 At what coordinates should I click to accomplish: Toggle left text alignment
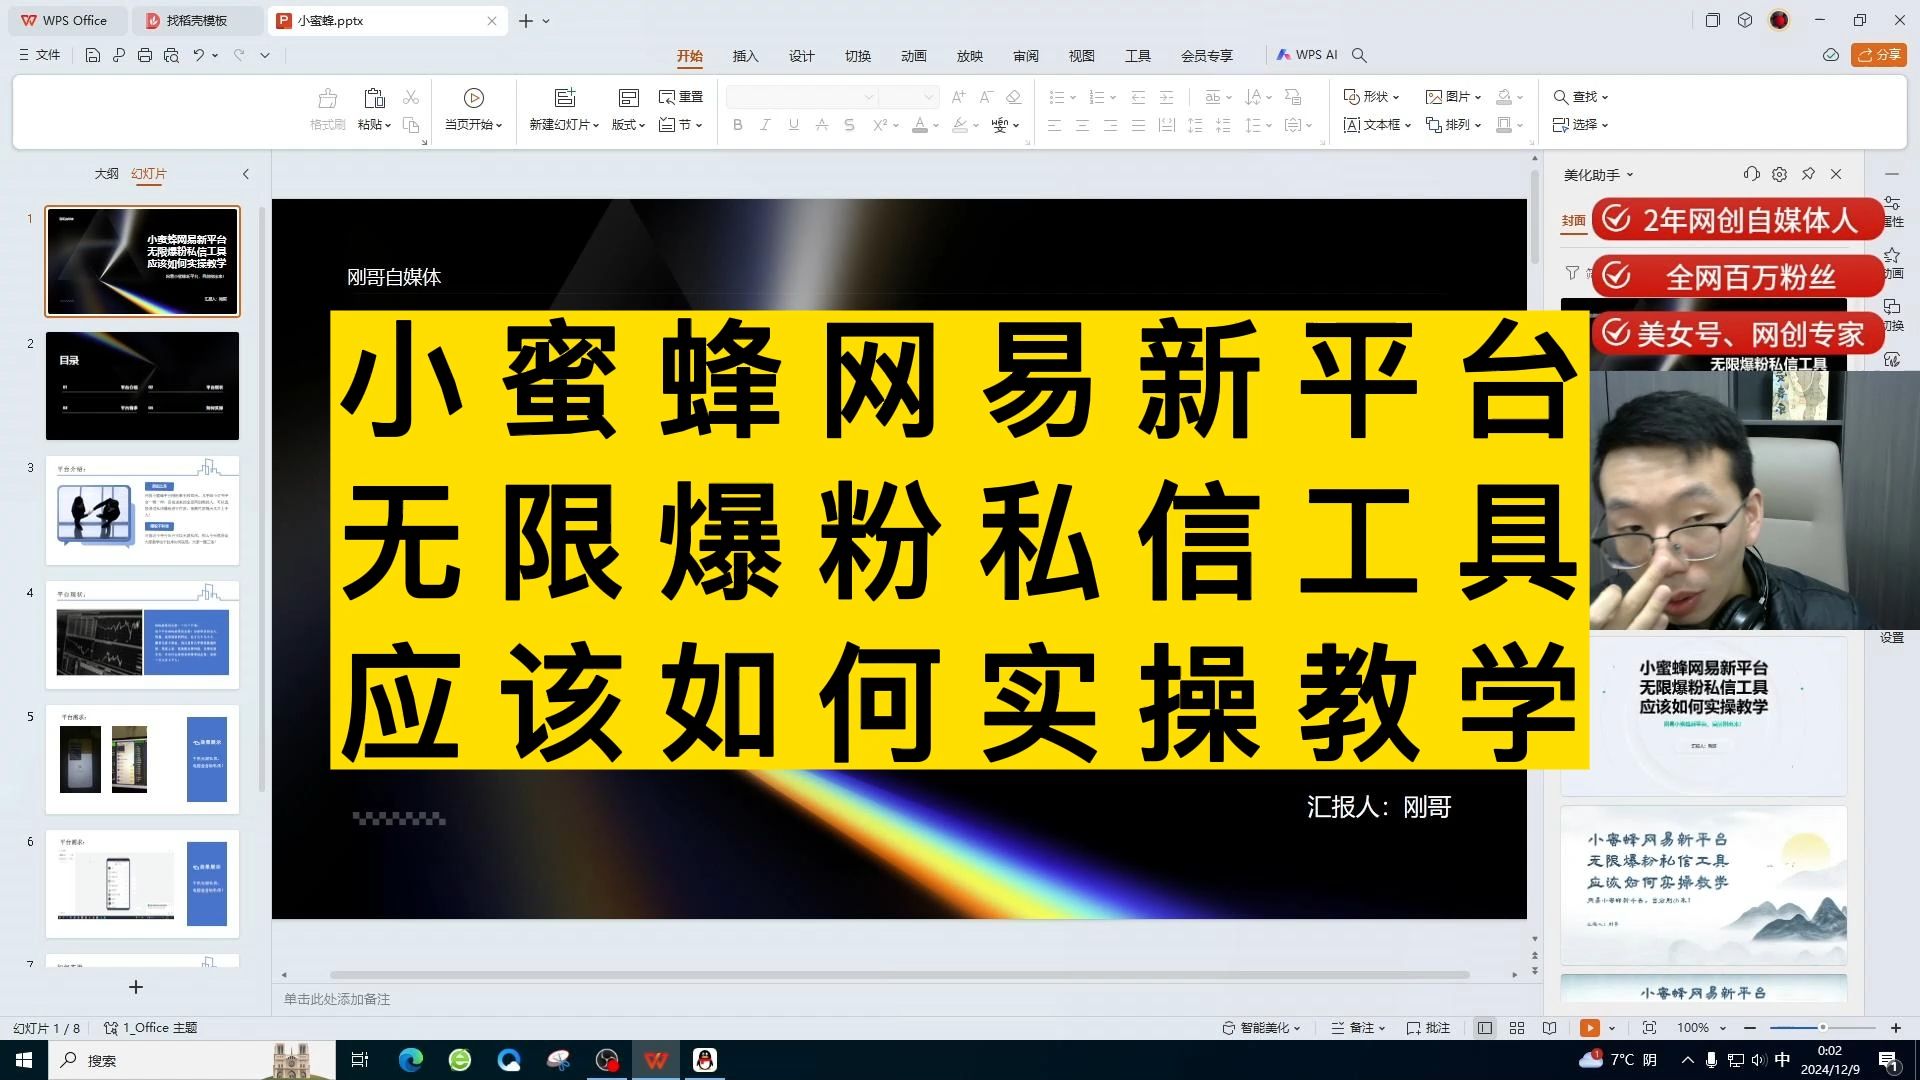[1054, 125]
